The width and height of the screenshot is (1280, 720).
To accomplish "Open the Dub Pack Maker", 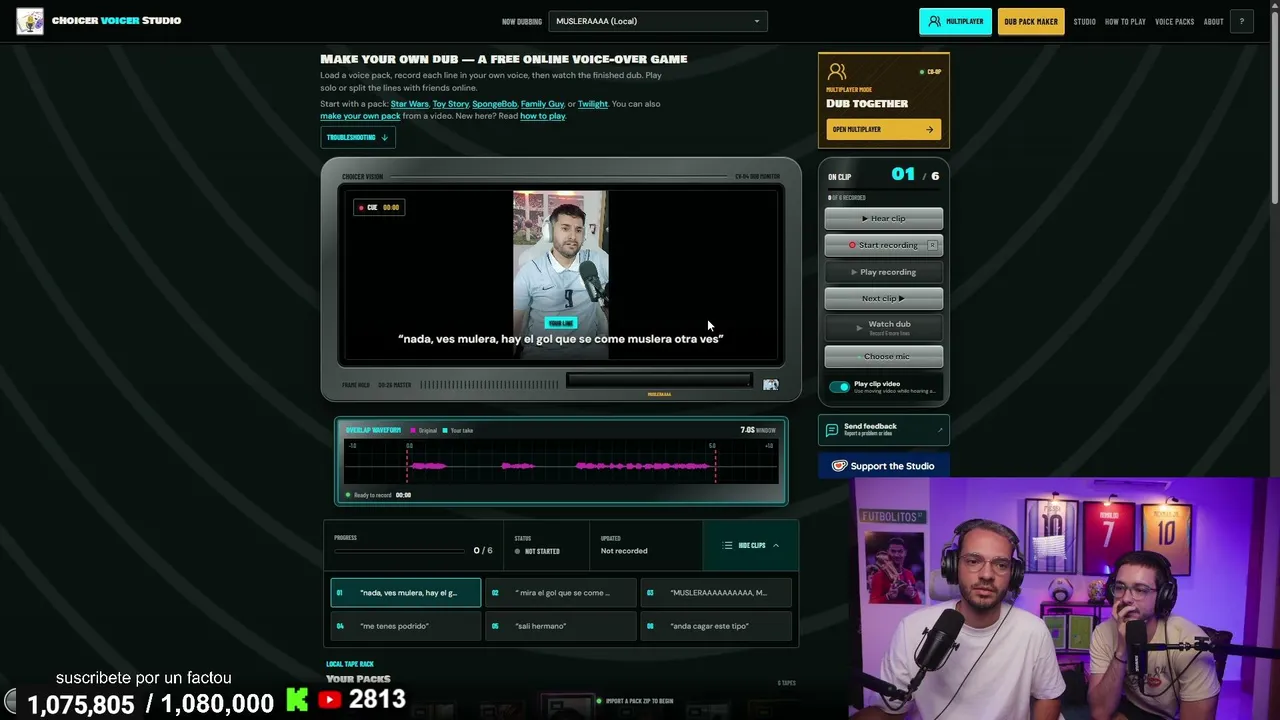I will coord(1031,21).
